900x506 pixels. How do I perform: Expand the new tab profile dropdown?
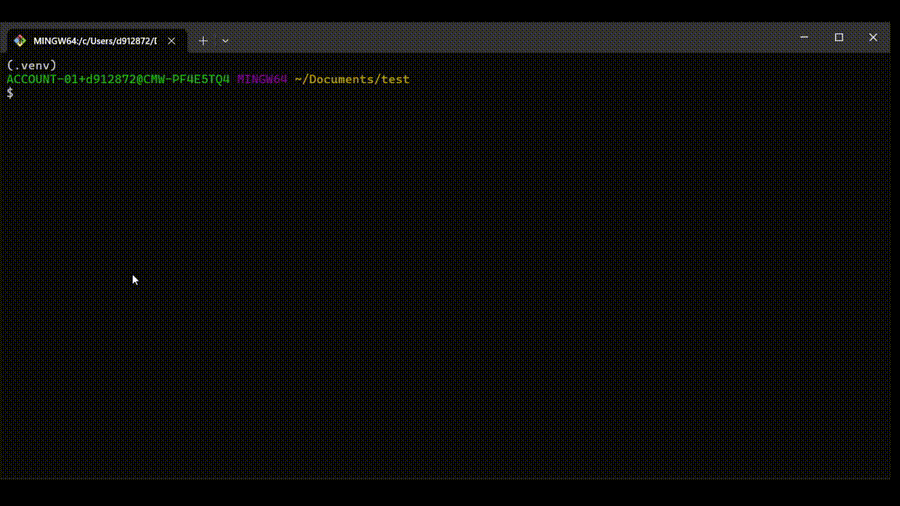coord(226,41)
